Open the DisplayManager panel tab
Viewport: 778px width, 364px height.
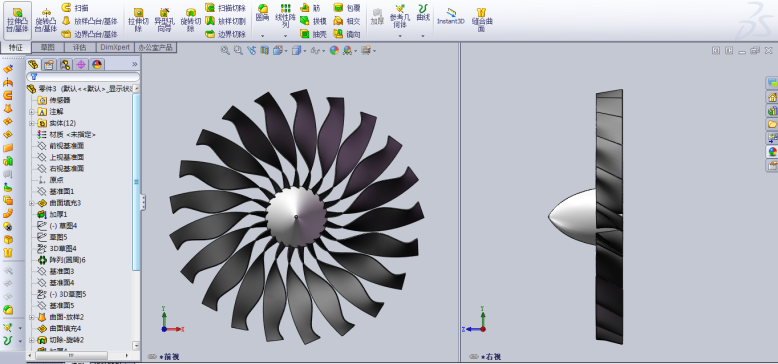[97, 64]
